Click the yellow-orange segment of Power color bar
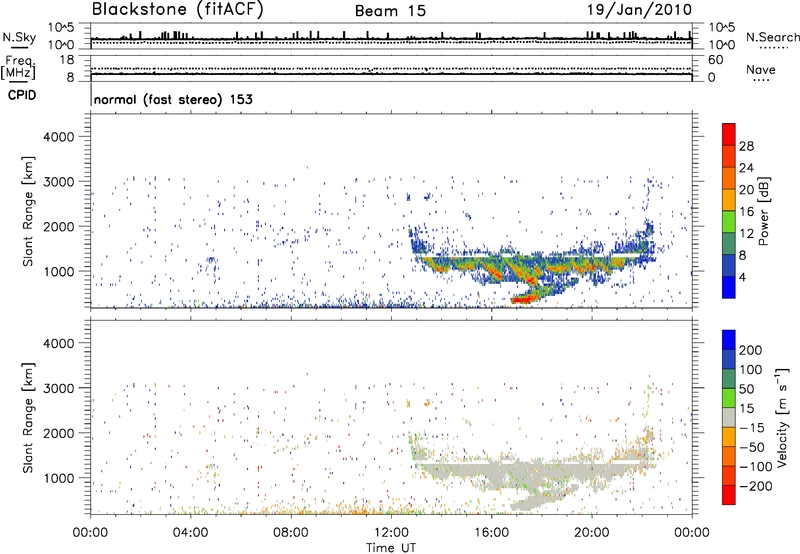 coord(729,199)
